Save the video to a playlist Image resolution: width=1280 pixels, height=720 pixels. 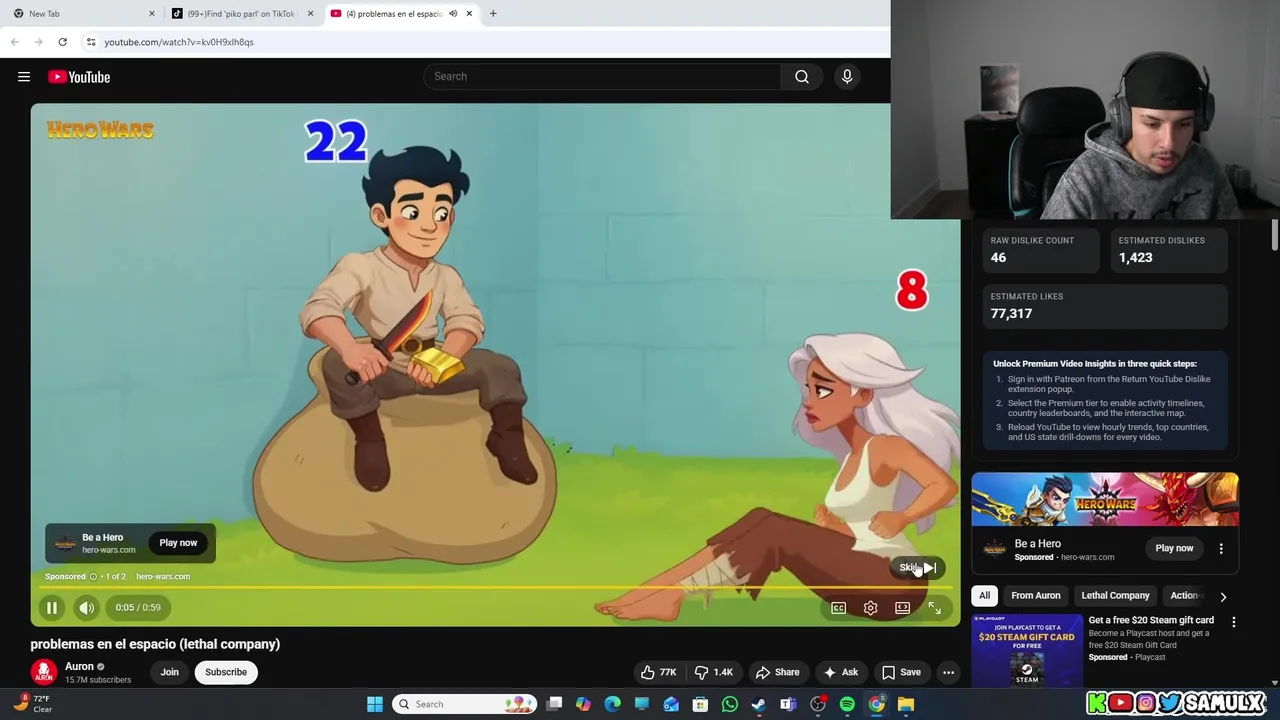click(901, 672)
